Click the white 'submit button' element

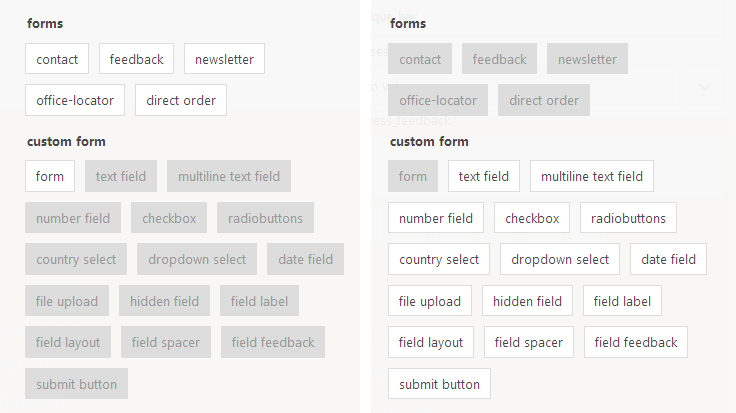coord(439,384)
